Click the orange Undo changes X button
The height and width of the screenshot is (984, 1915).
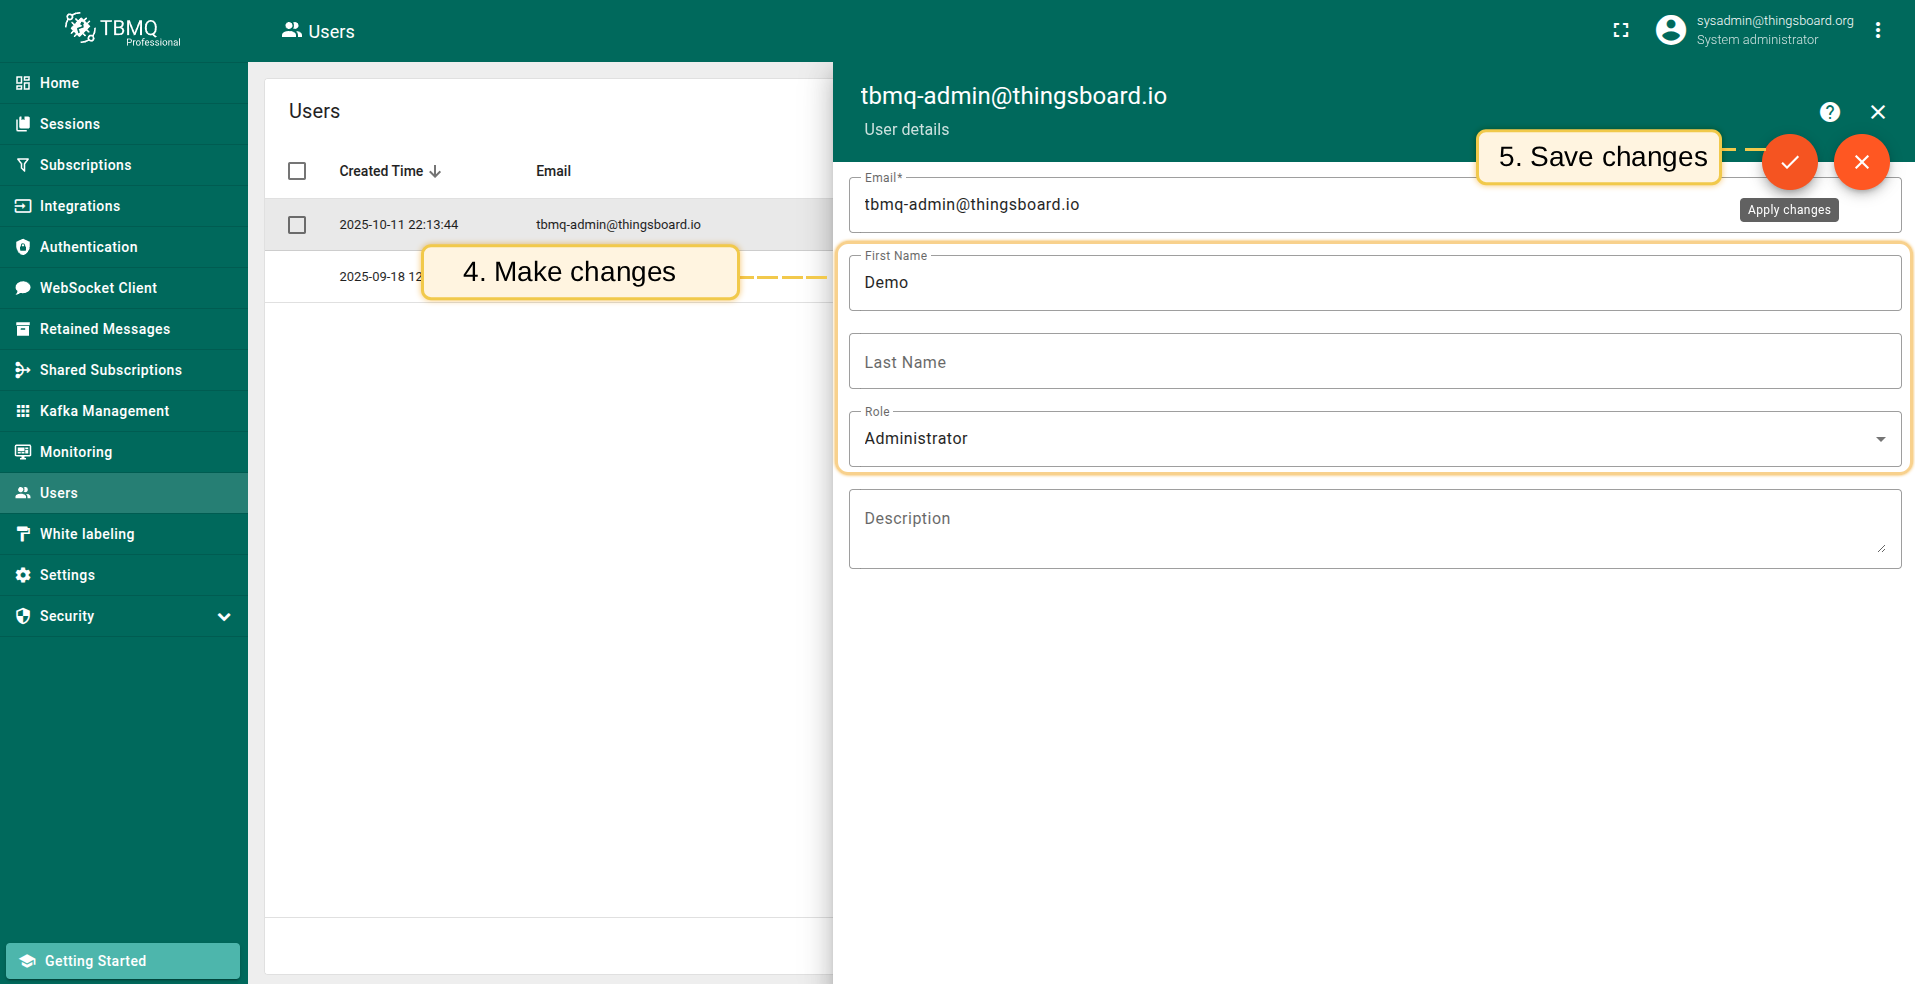(x=1861, y=162)
